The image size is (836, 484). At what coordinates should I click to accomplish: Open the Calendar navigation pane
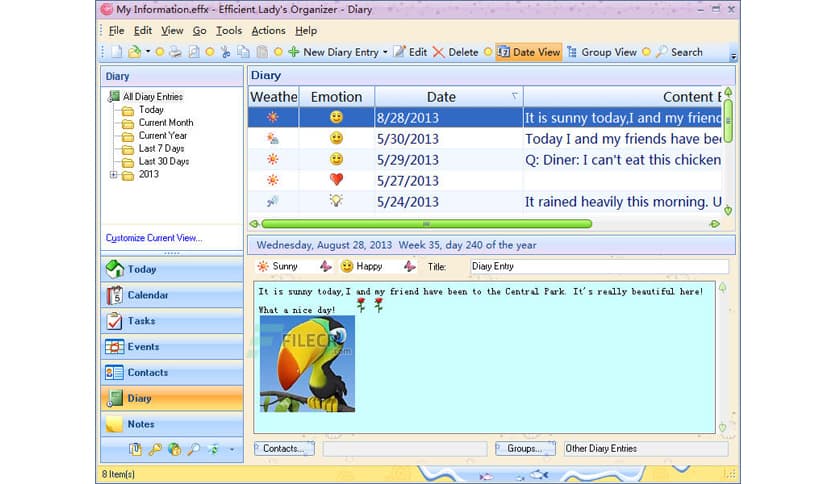tap(172, 295)
